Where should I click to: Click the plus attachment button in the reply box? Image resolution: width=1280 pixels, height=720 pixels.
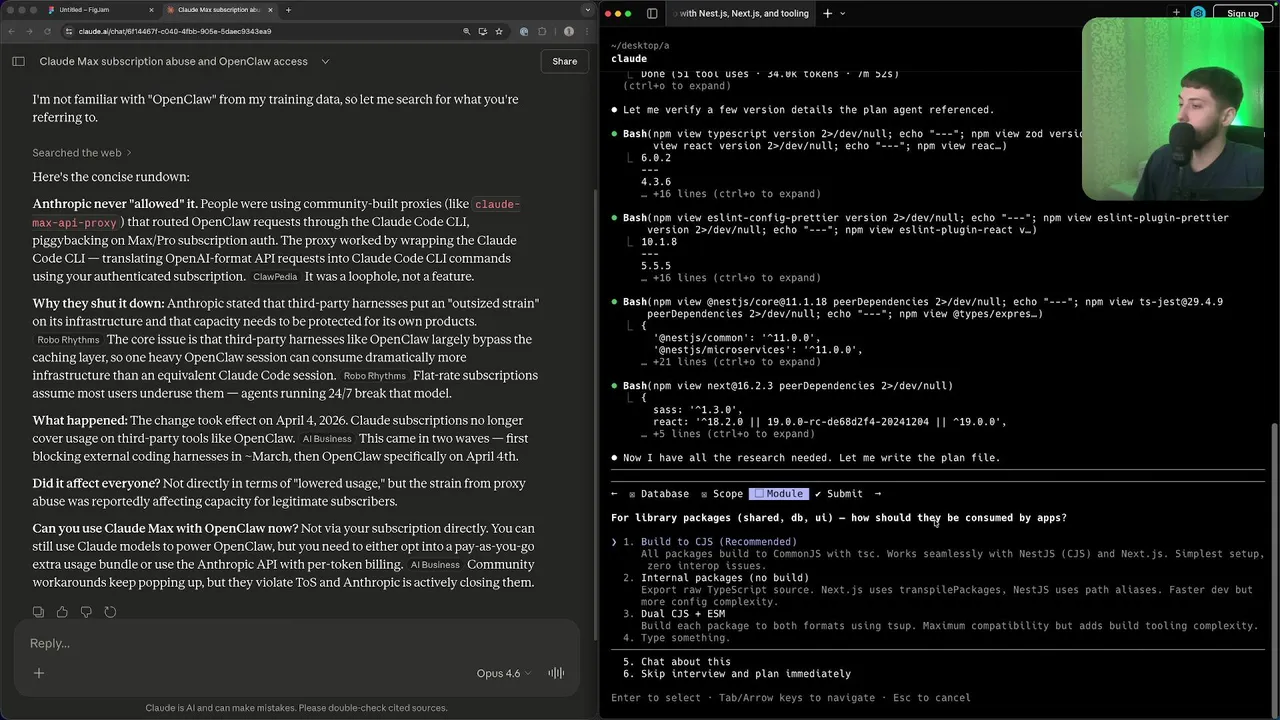[x=39, y=673]
